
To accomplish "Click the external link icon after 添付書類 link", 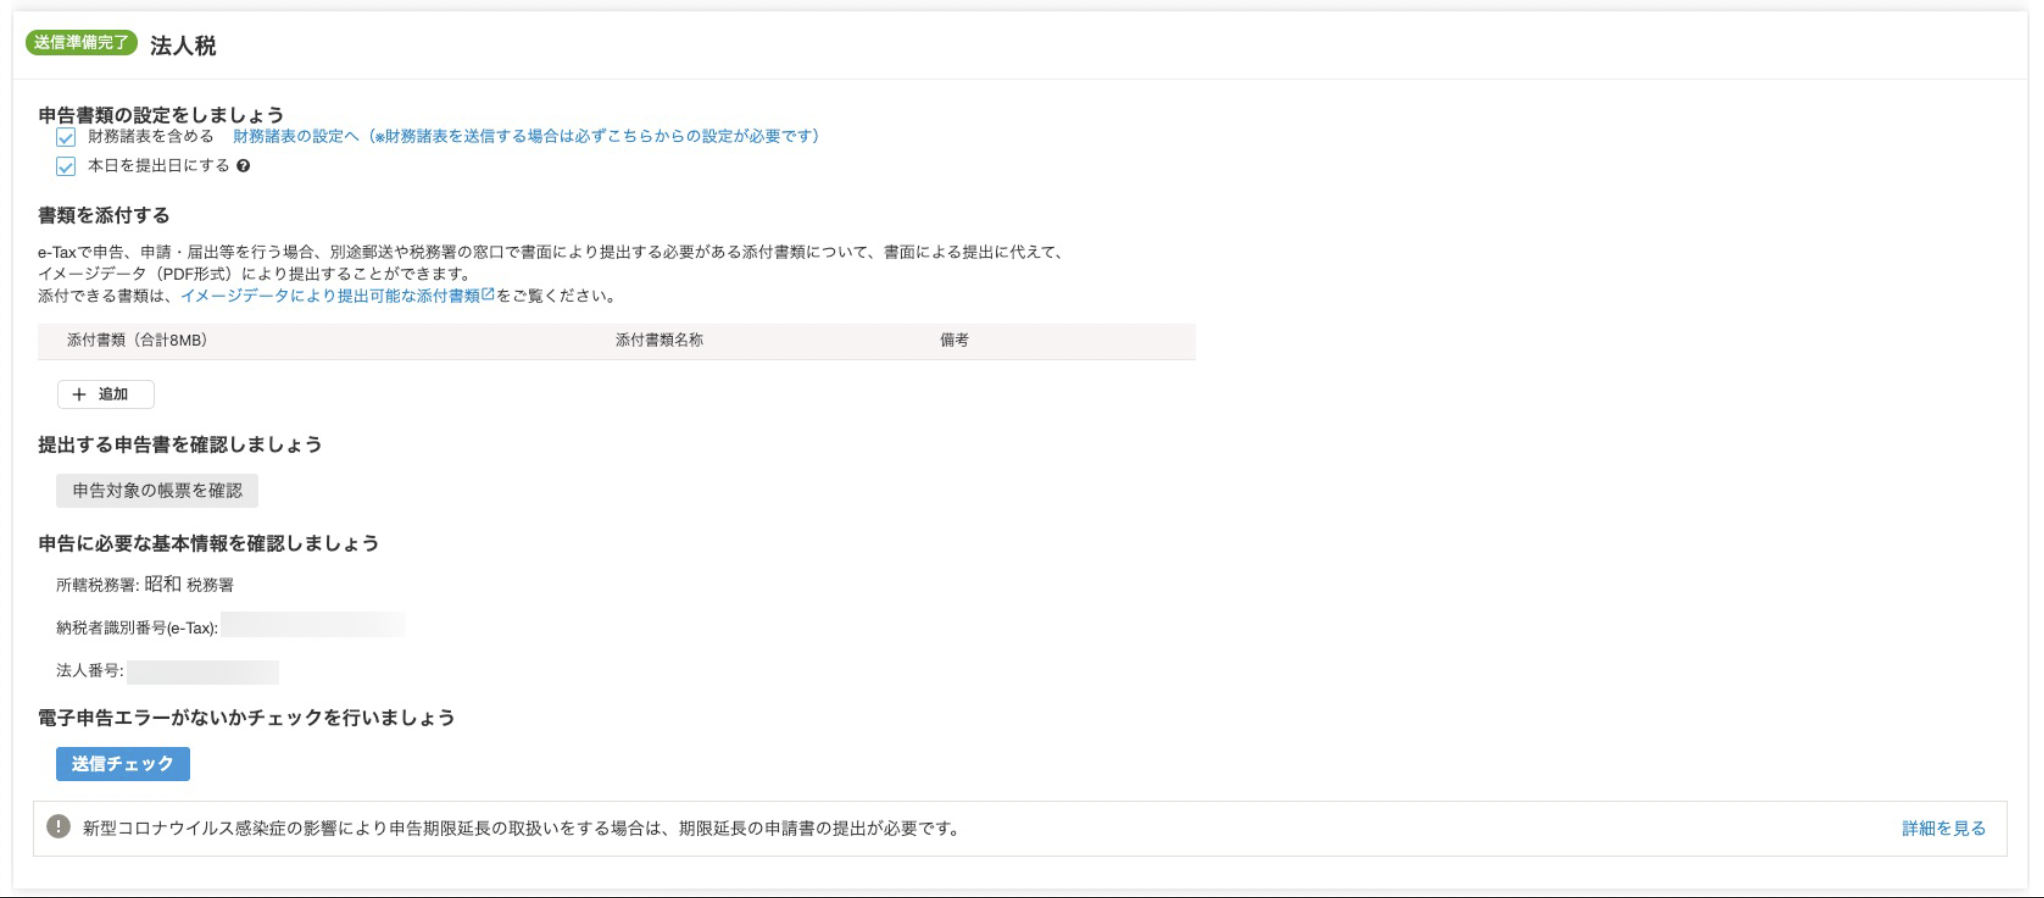I will click(488, 294).
